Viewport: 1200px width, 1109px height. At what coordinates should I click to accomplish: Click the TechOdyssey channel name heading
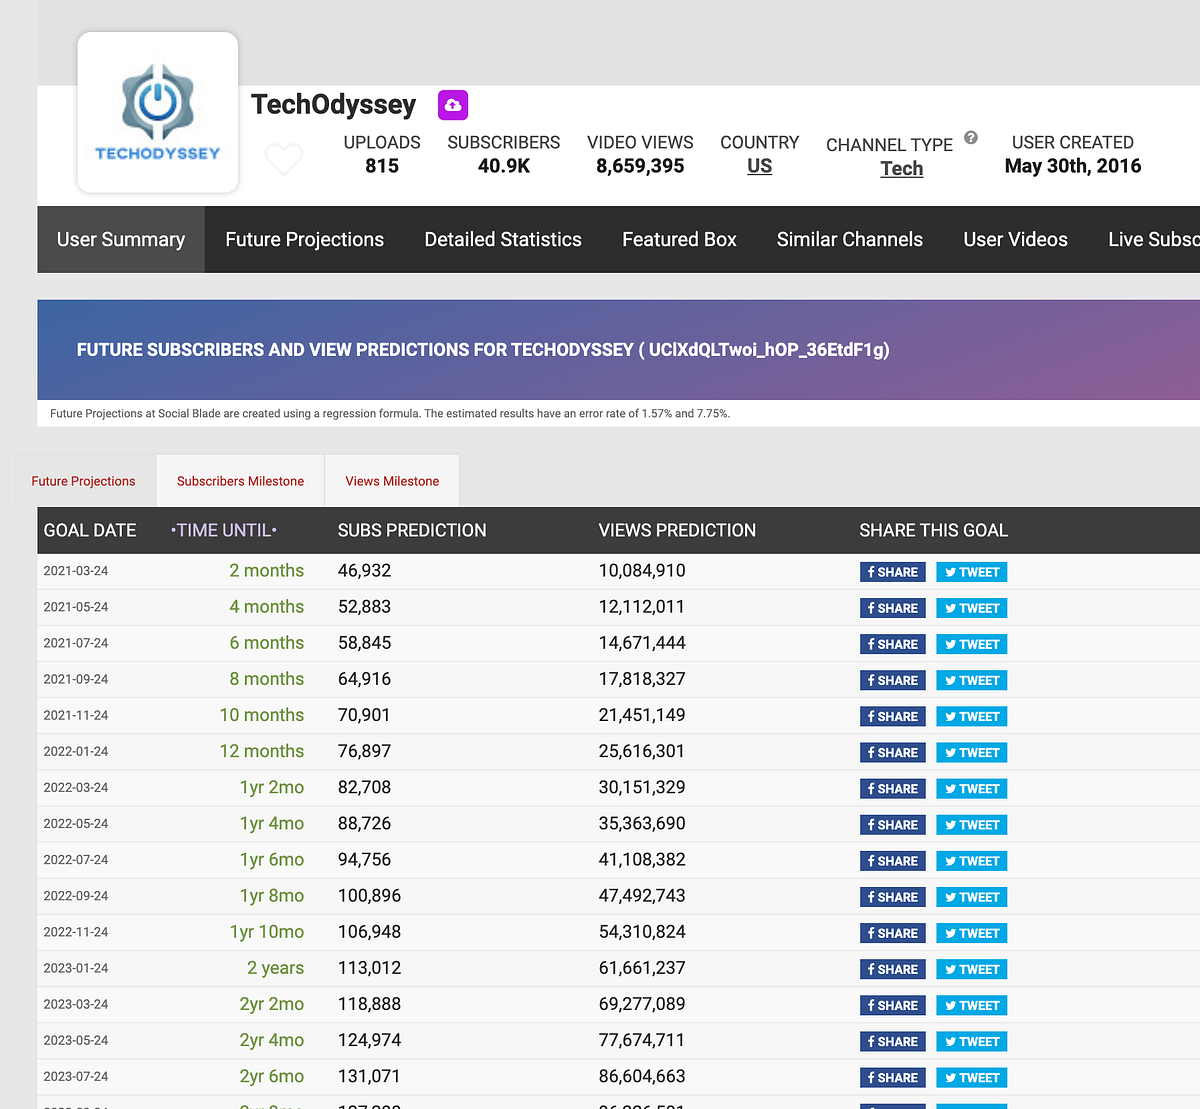pyautogui.click(x=333, y=105)
